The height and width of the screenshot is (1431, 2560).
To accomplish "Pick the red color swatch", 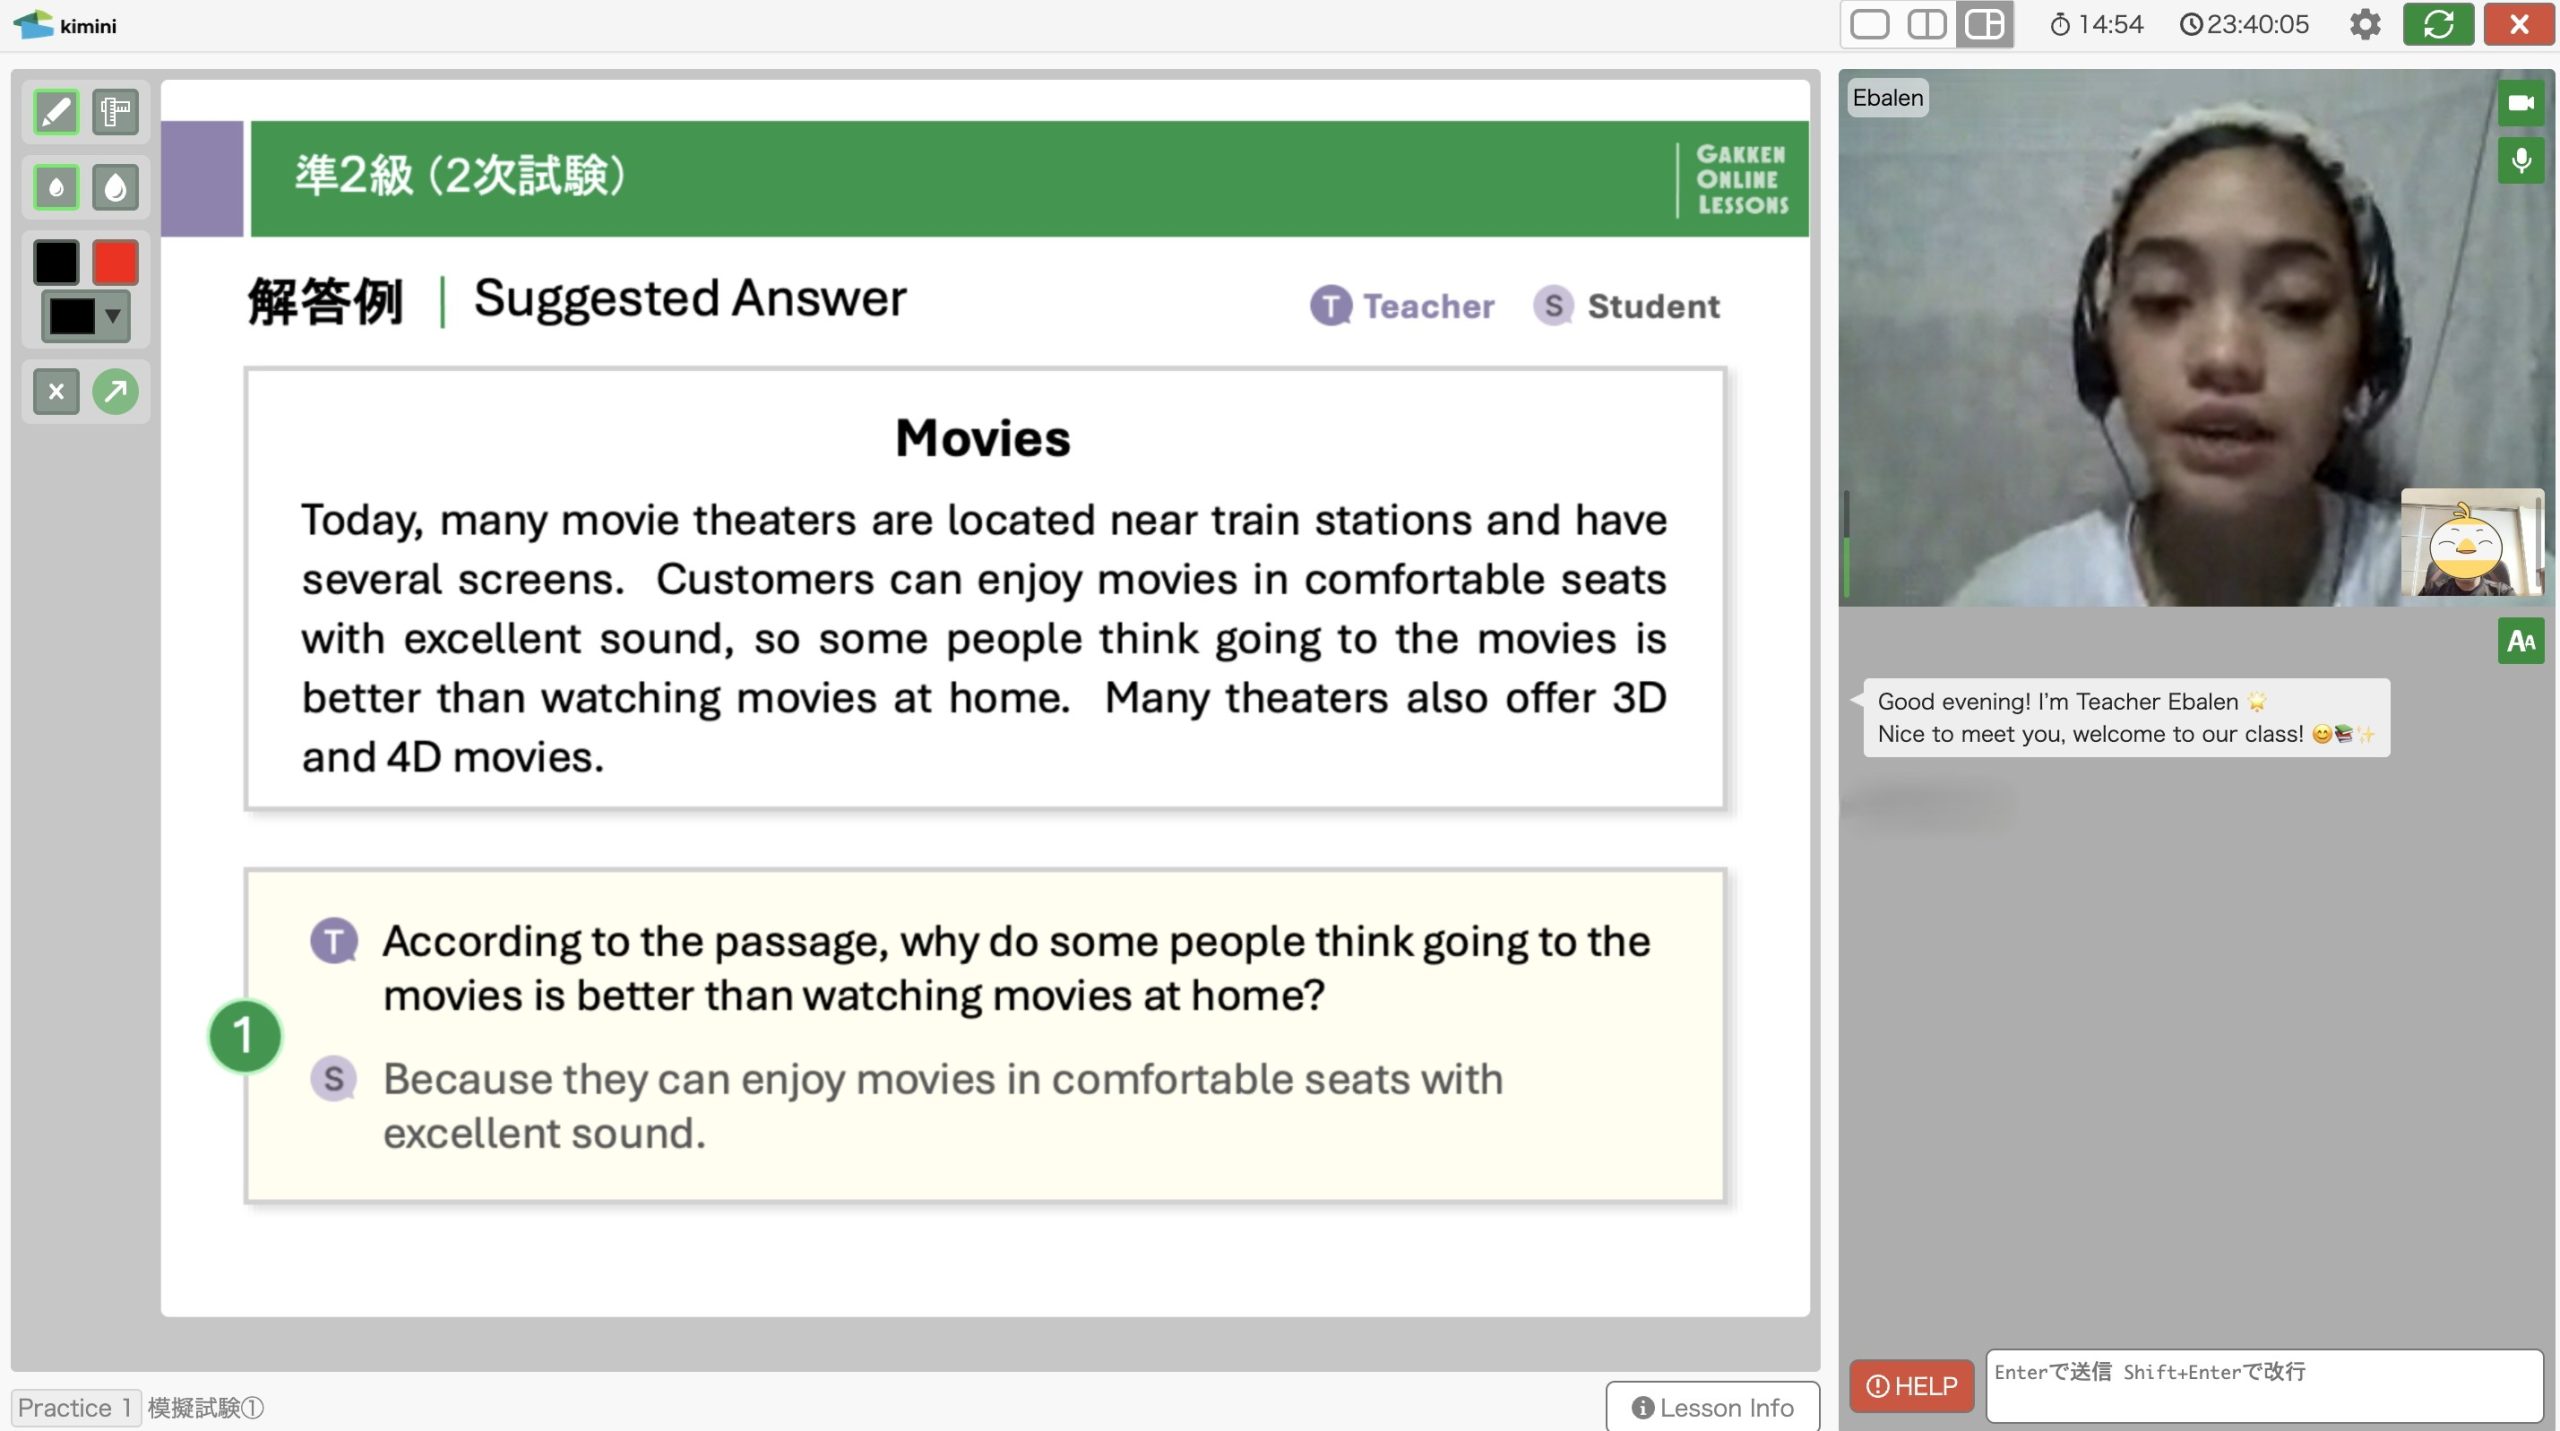I will tap(116, 262).
